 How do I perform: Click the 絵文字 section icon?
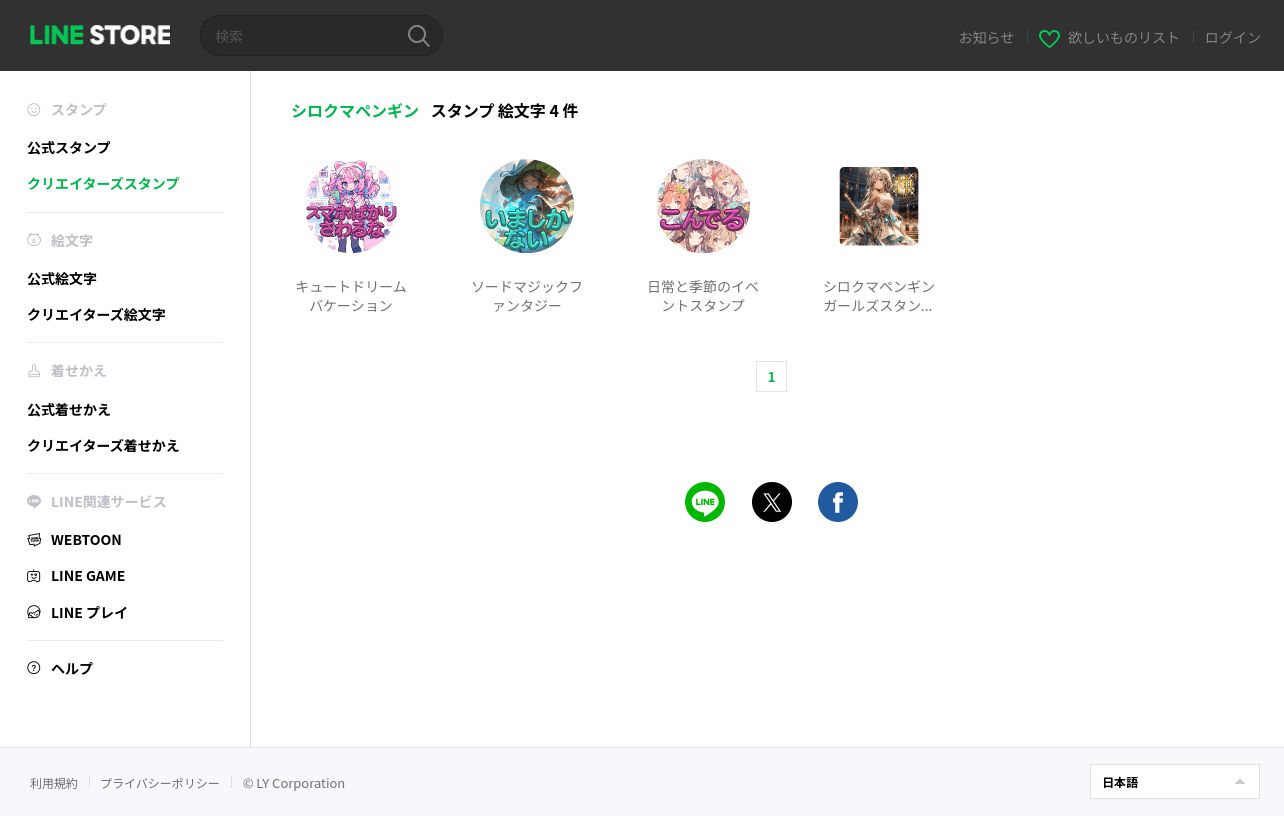tap(34, 240)
